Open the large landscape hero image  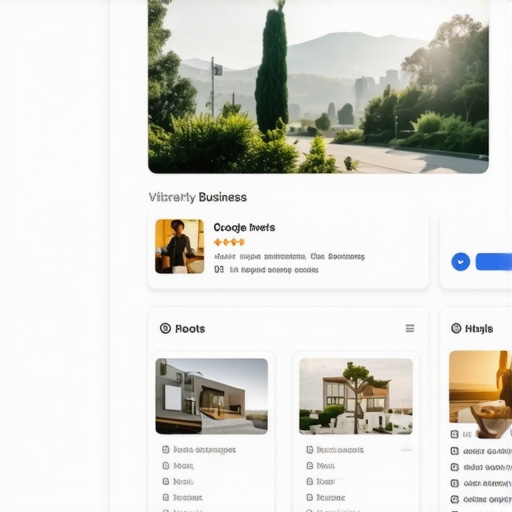click(318, 86)
